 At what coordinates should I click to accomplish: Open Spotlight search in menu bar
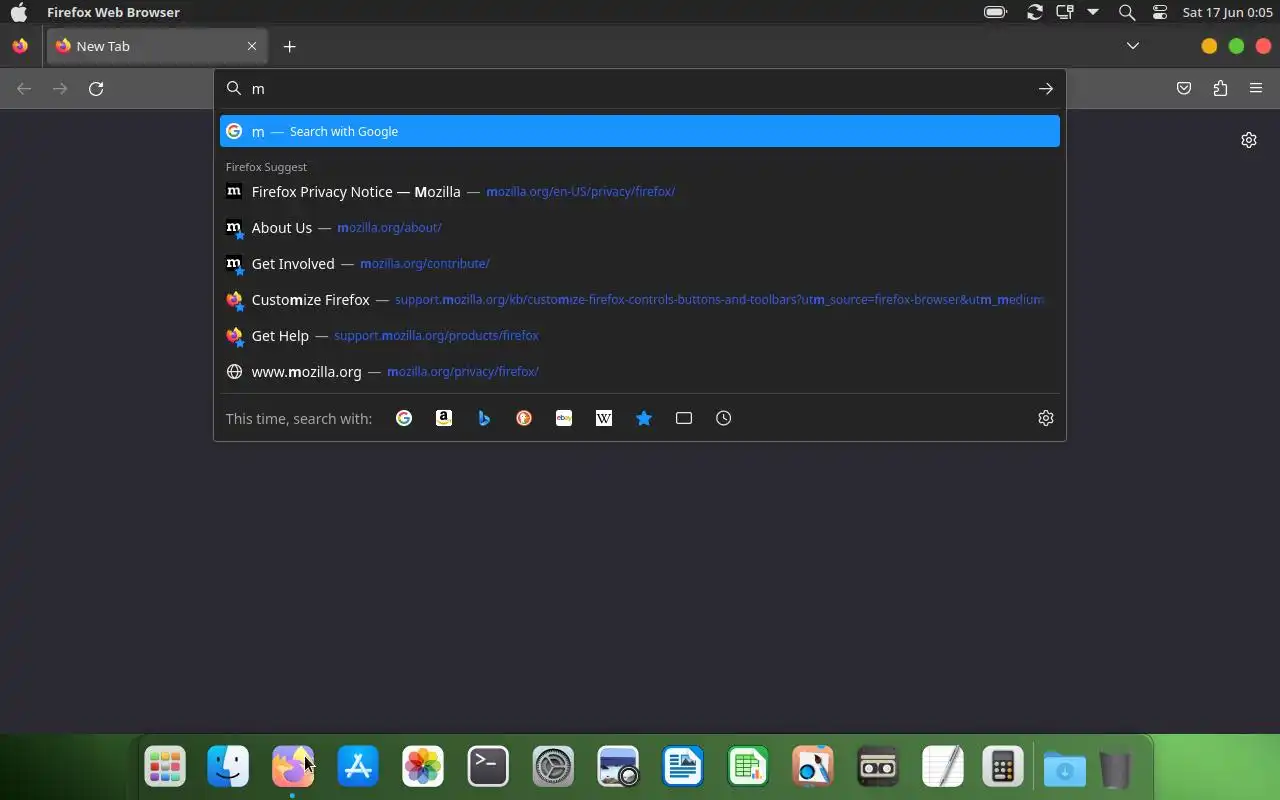pyautogui.click(x=1127, y=13)
